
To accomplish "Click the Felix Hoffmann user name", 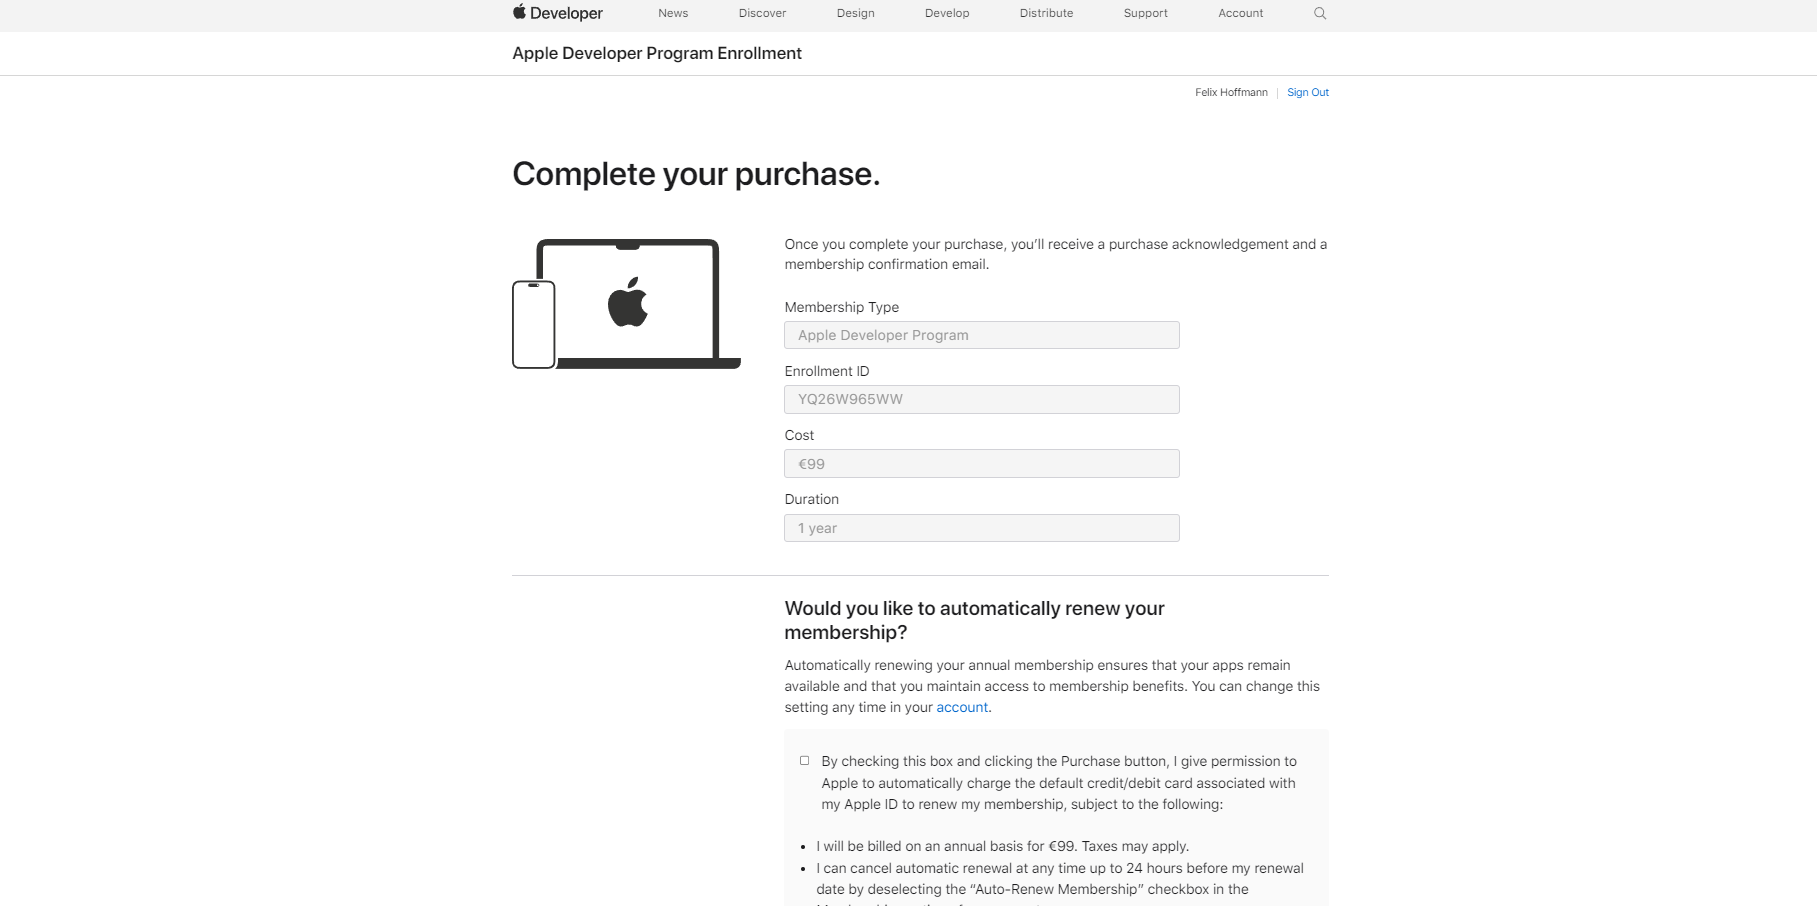I will click(1231, 92).
